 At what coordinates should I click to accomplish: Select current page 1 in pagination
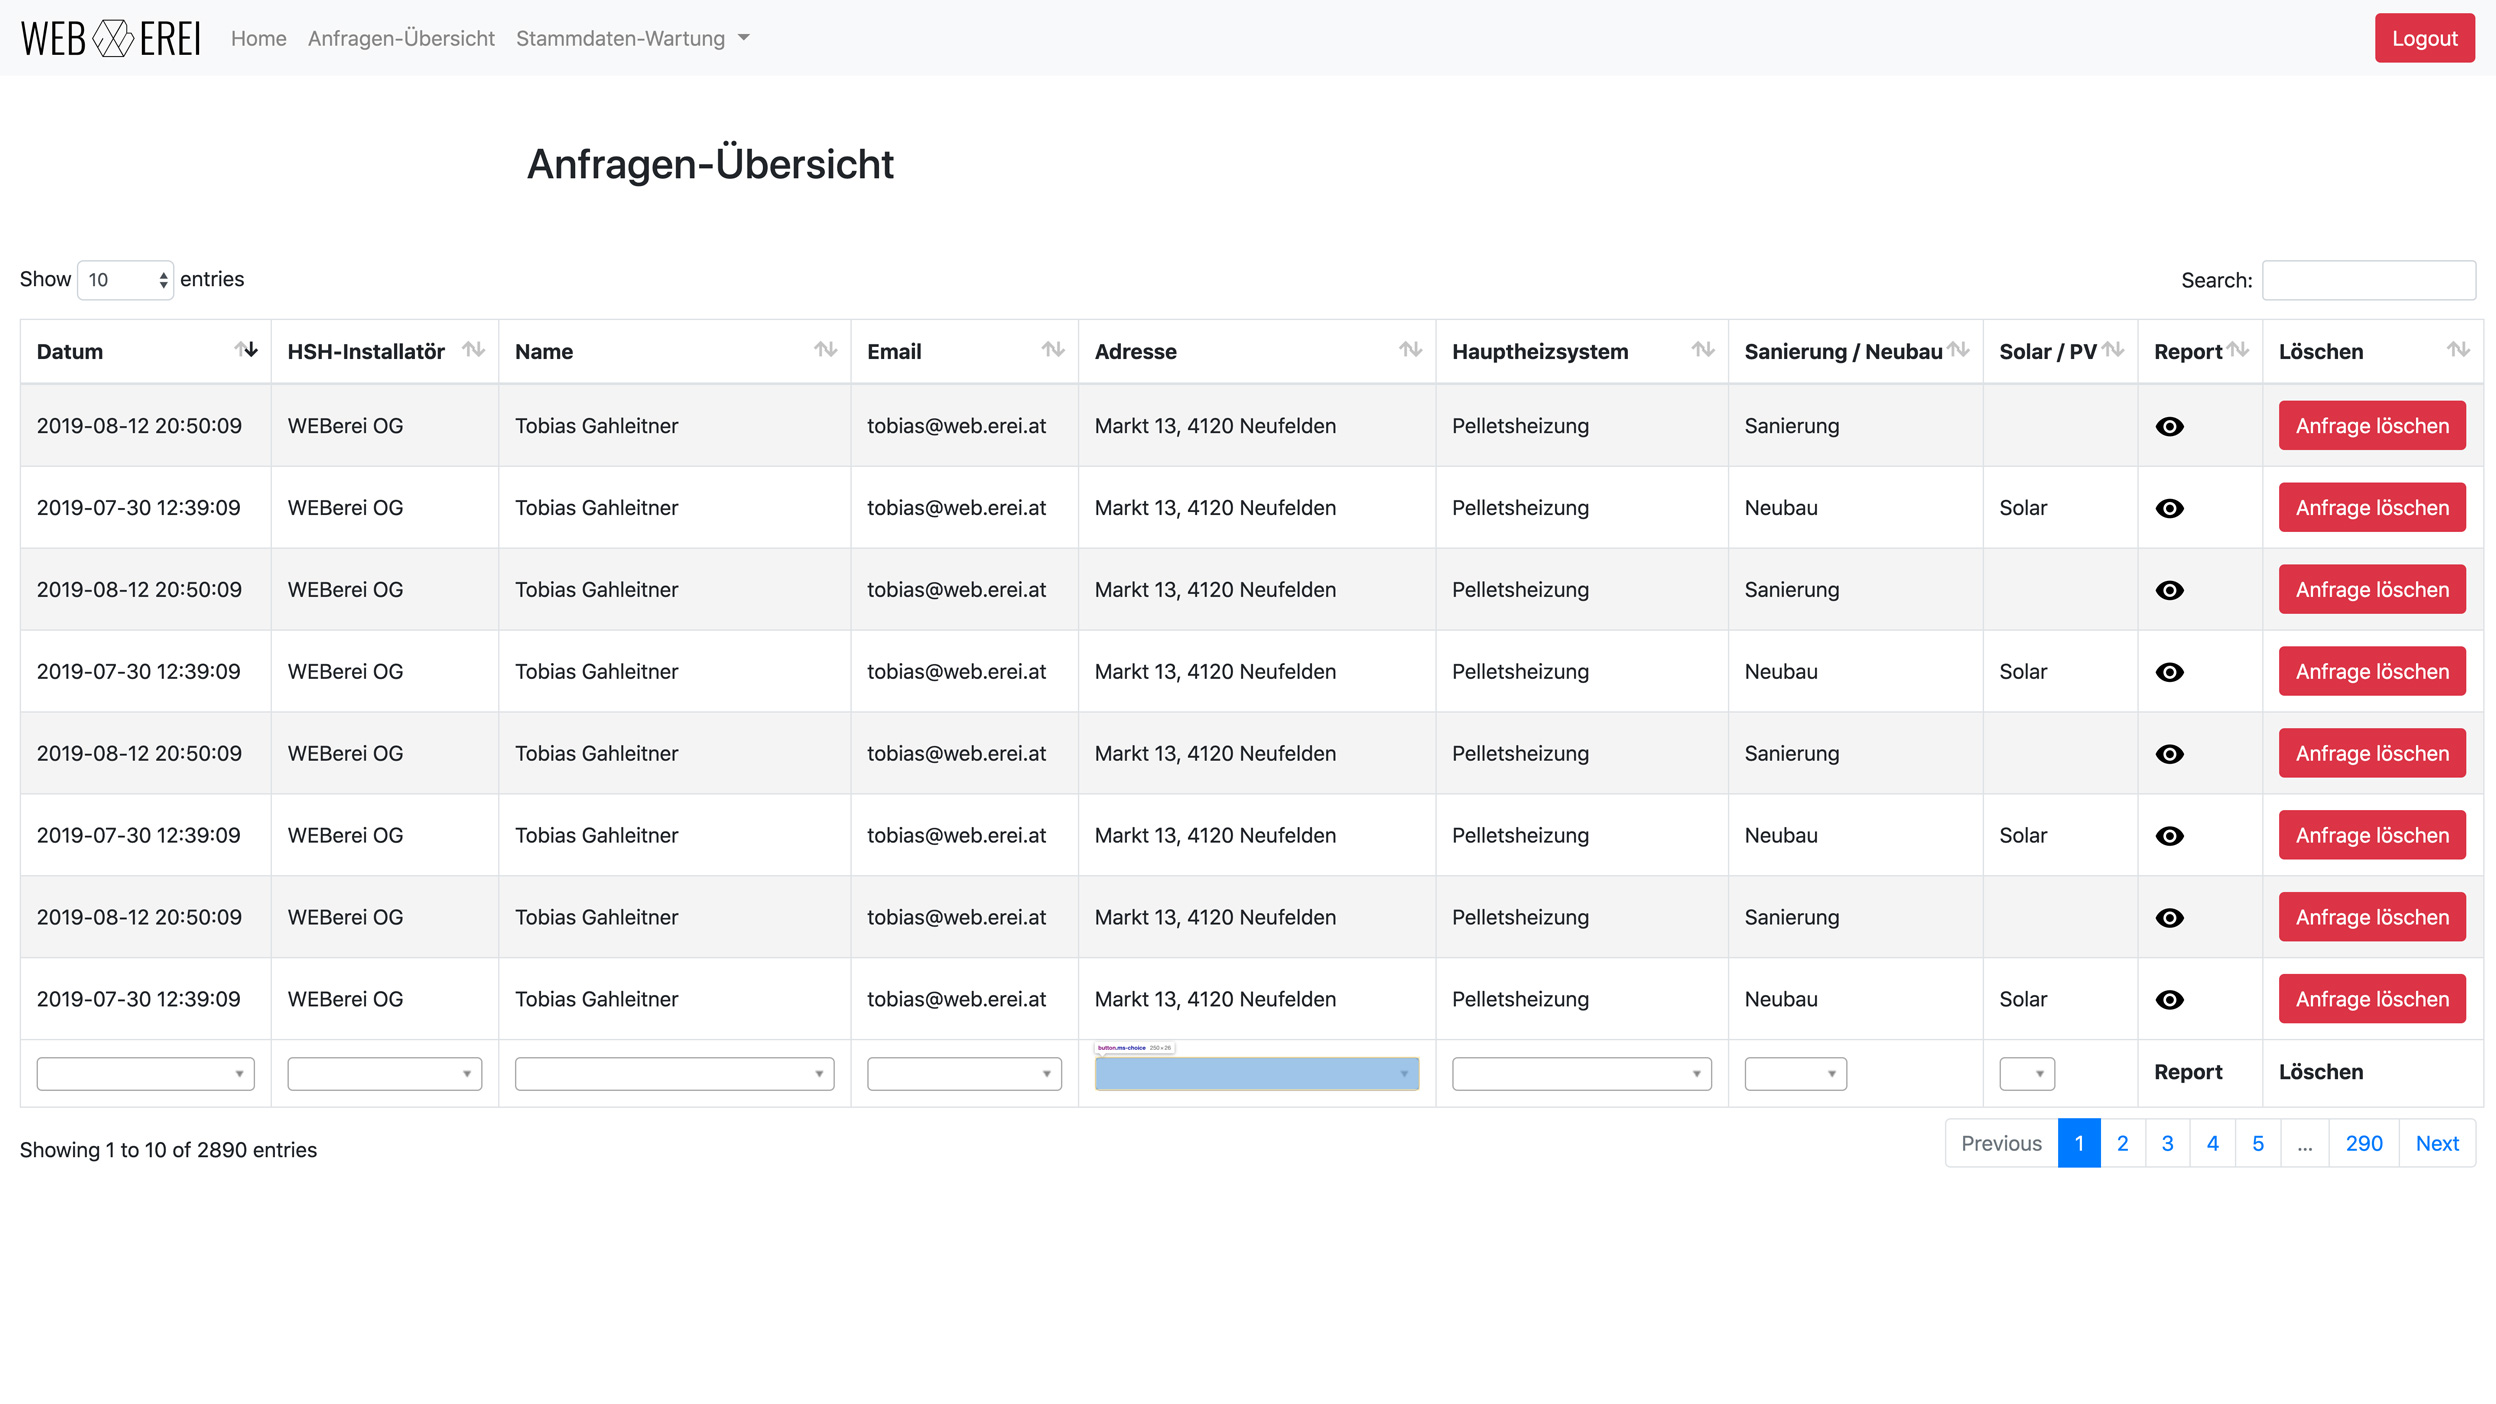pos(2078,1143)
